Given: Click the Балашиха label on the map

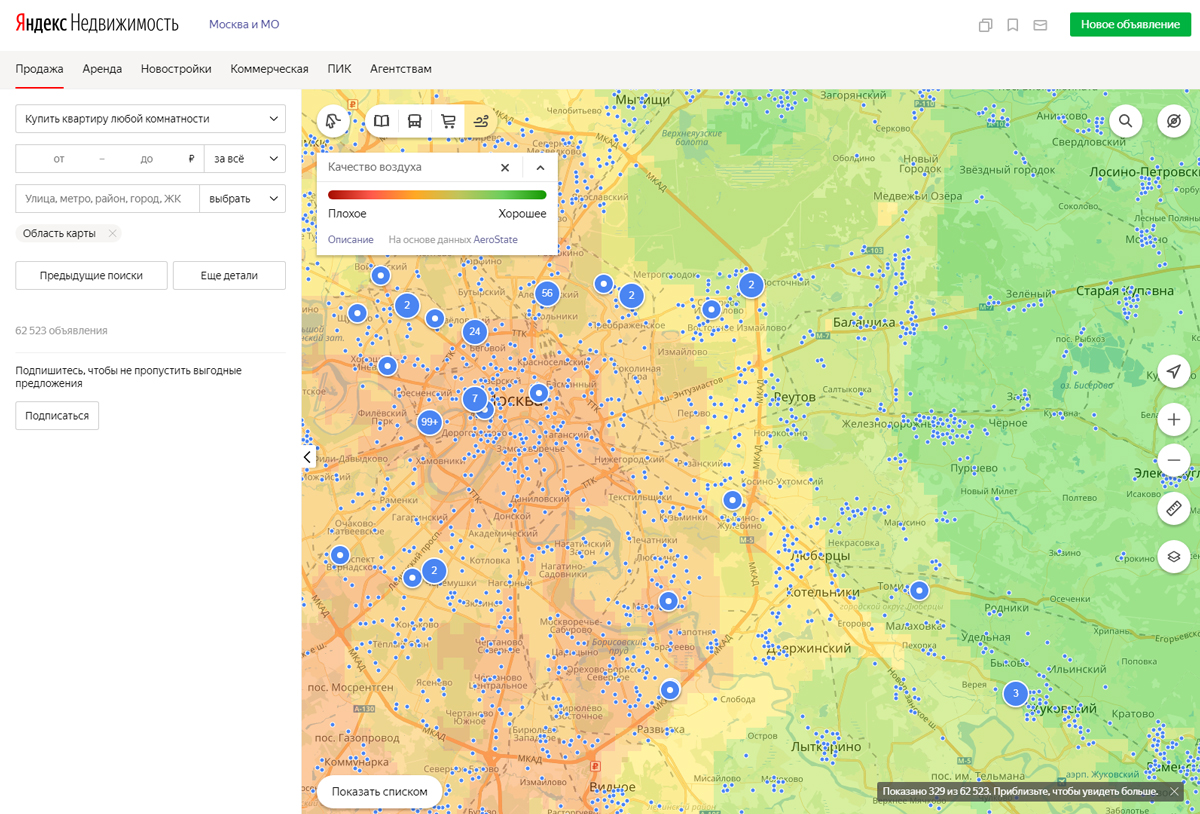Looking at the screenshot, I should 864,322.
